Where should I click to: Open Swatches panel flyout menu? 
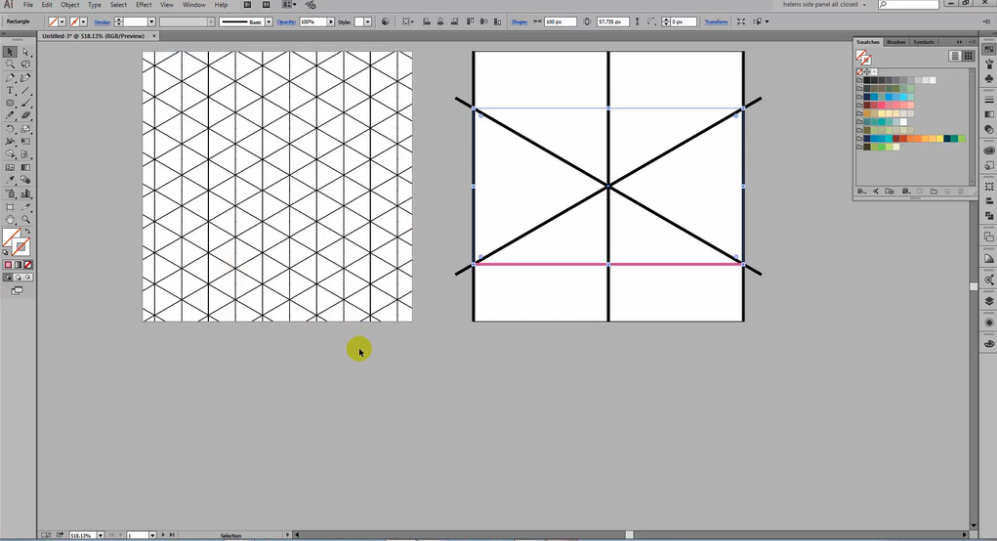coord(972,42)
